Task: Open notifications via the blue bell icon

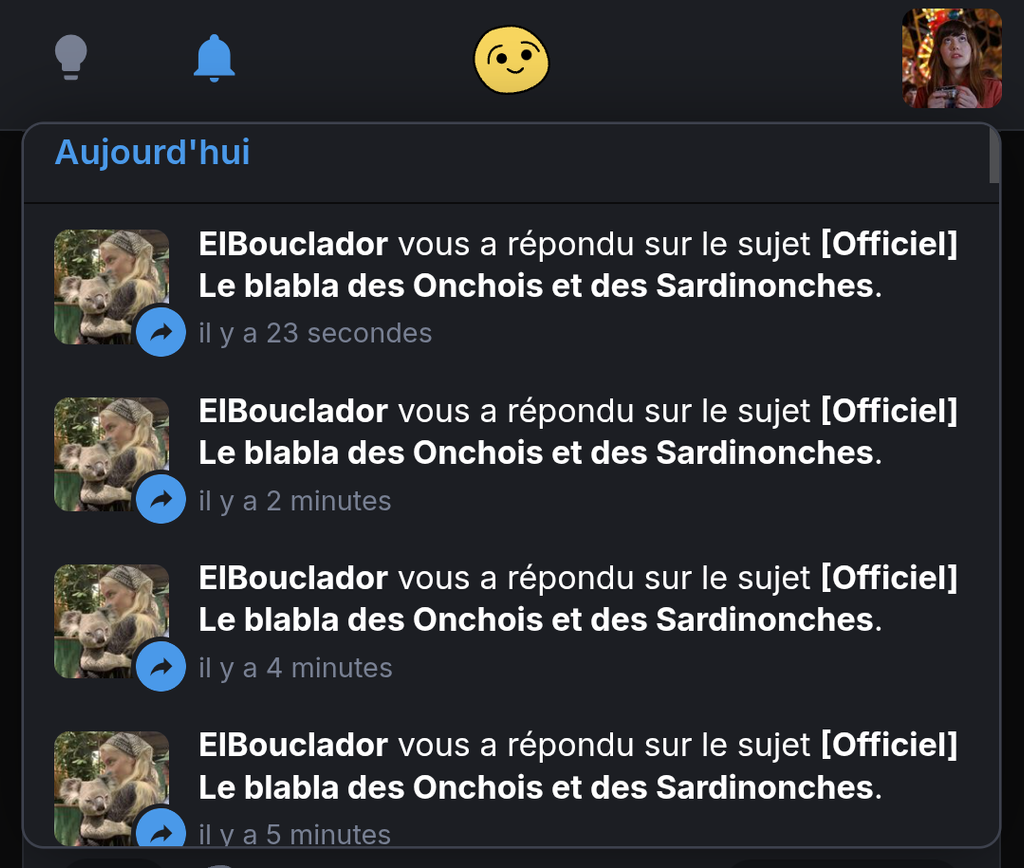Action: [x=214, y=57]
